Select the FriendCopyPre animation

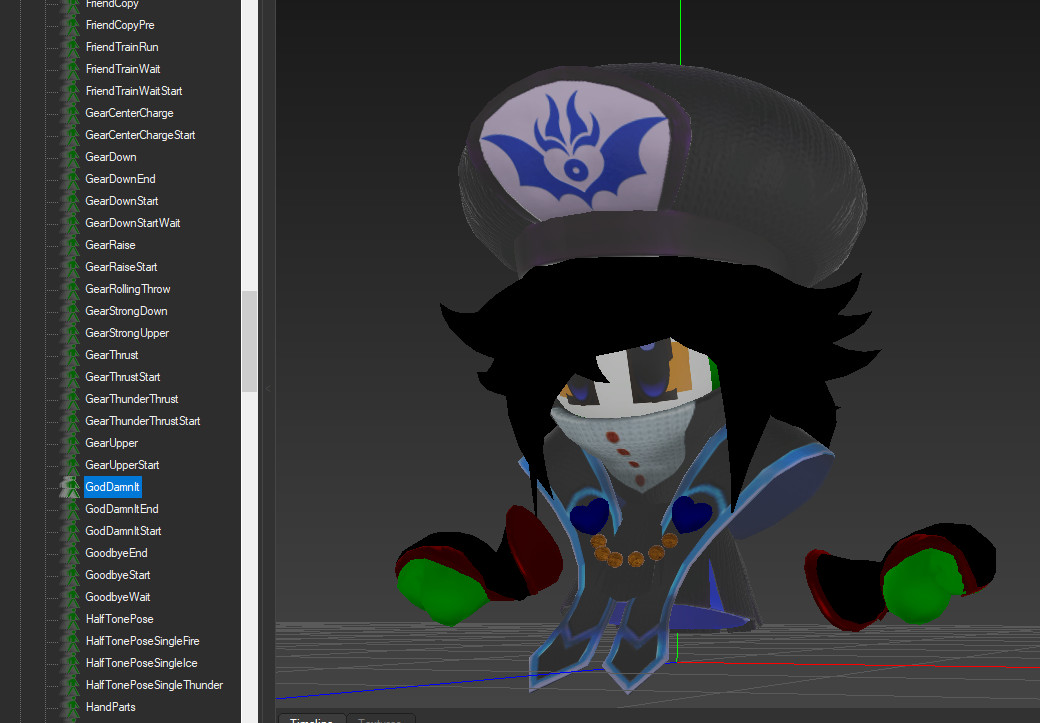119,25
